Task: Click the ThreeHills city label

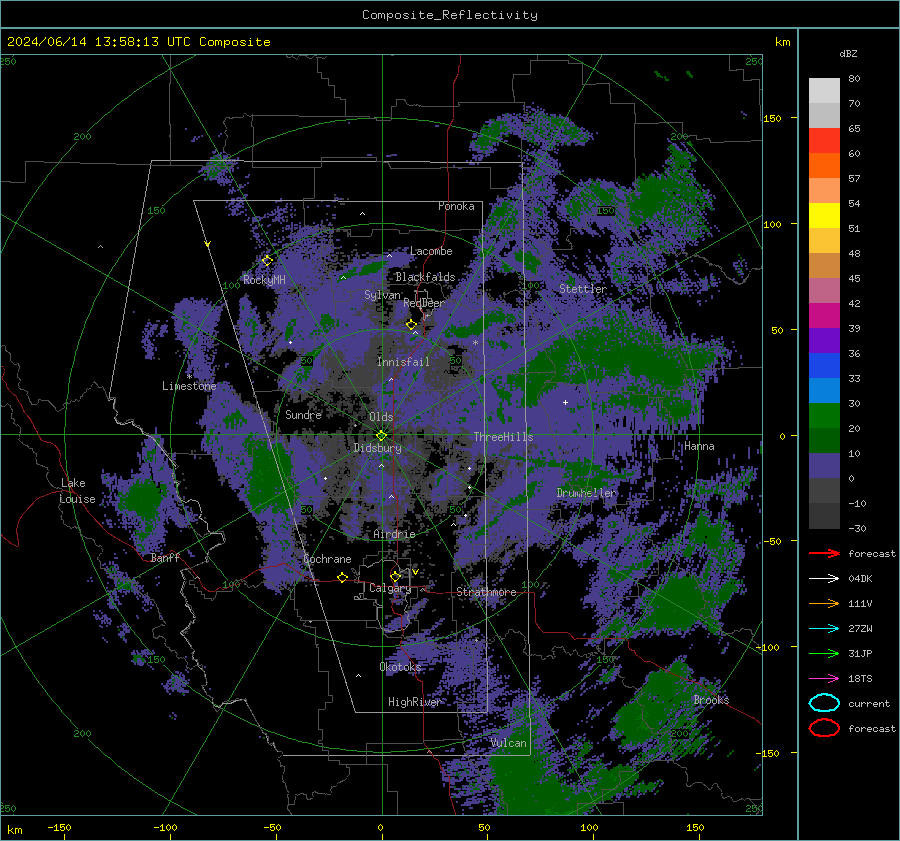Action: coord(503,437)
